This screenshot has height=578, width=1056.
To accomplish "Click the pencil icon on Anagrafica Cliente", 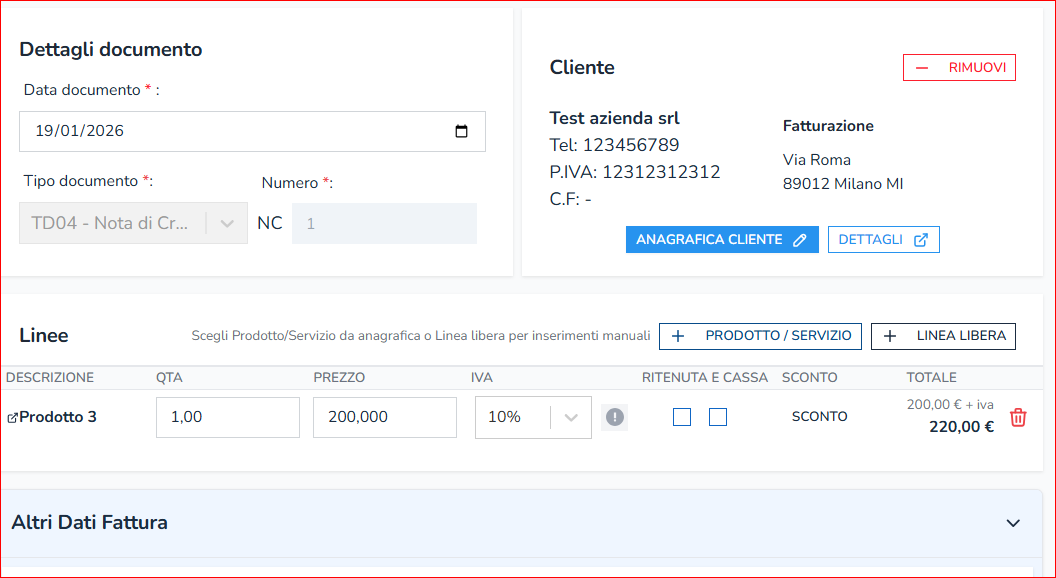I will click(x=799, y=240).
